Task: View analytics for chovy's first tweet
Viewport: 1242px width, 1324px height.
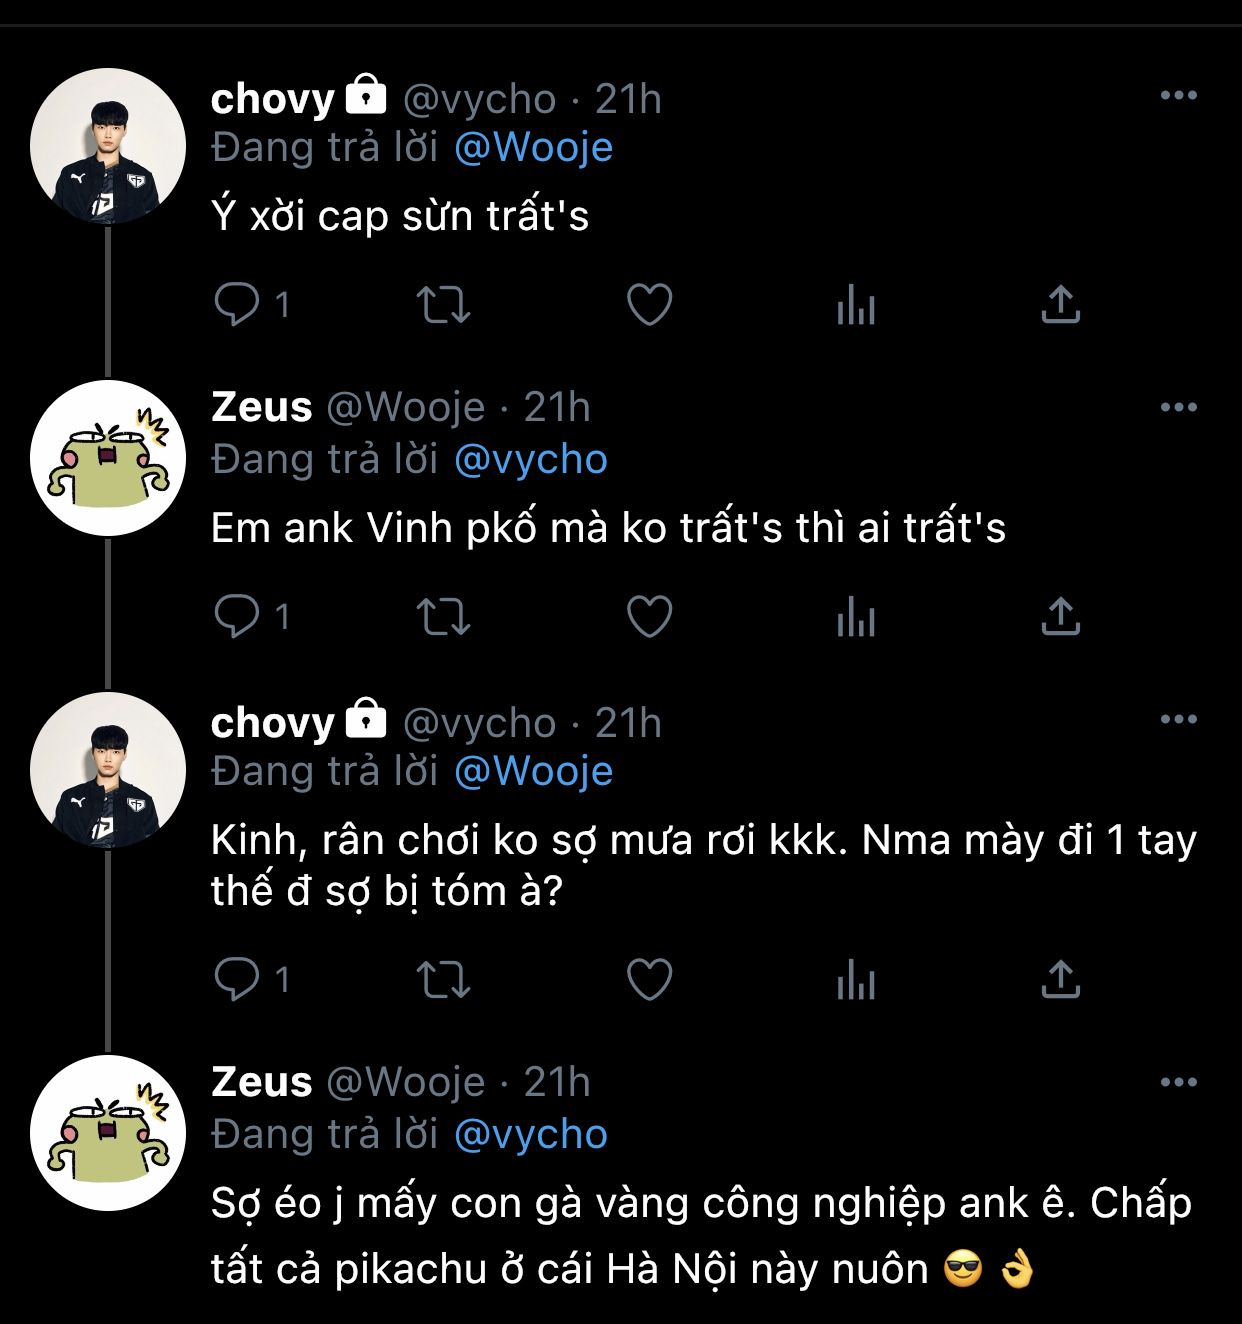Action: [856, 305]
